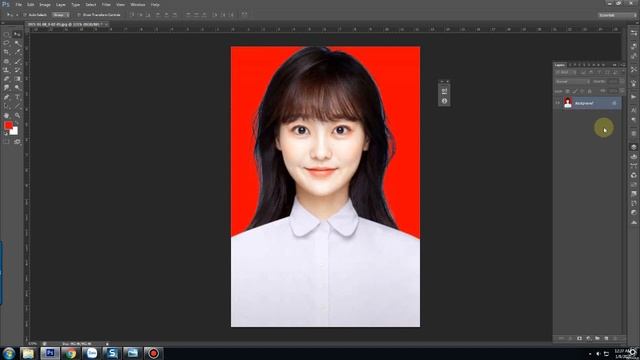Click the Background layer thumbnail

point(568,102)
